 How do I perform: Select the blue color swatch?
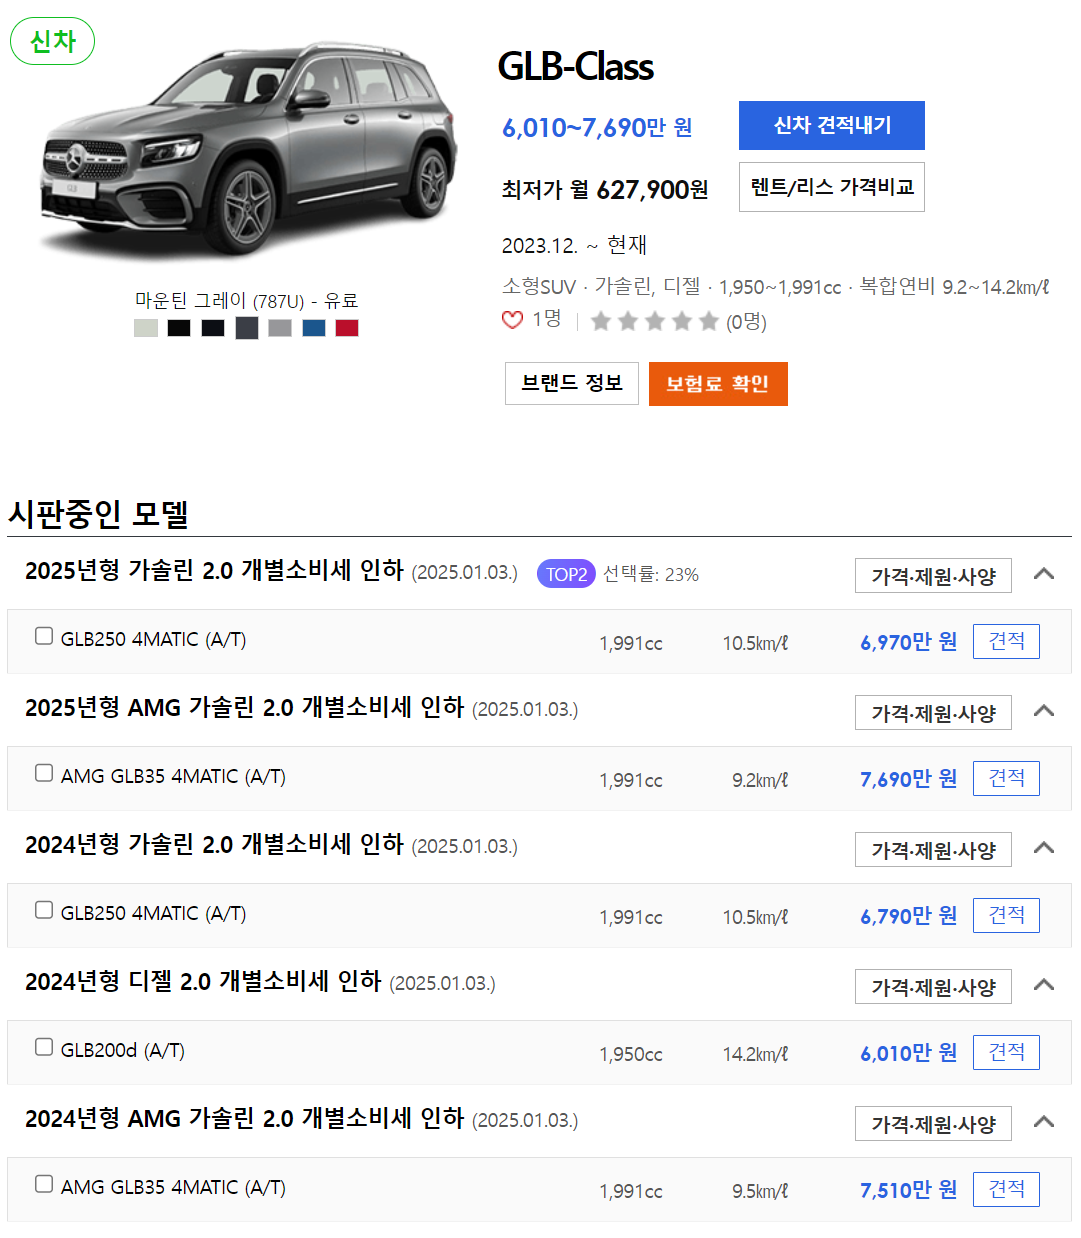point(314,328)
